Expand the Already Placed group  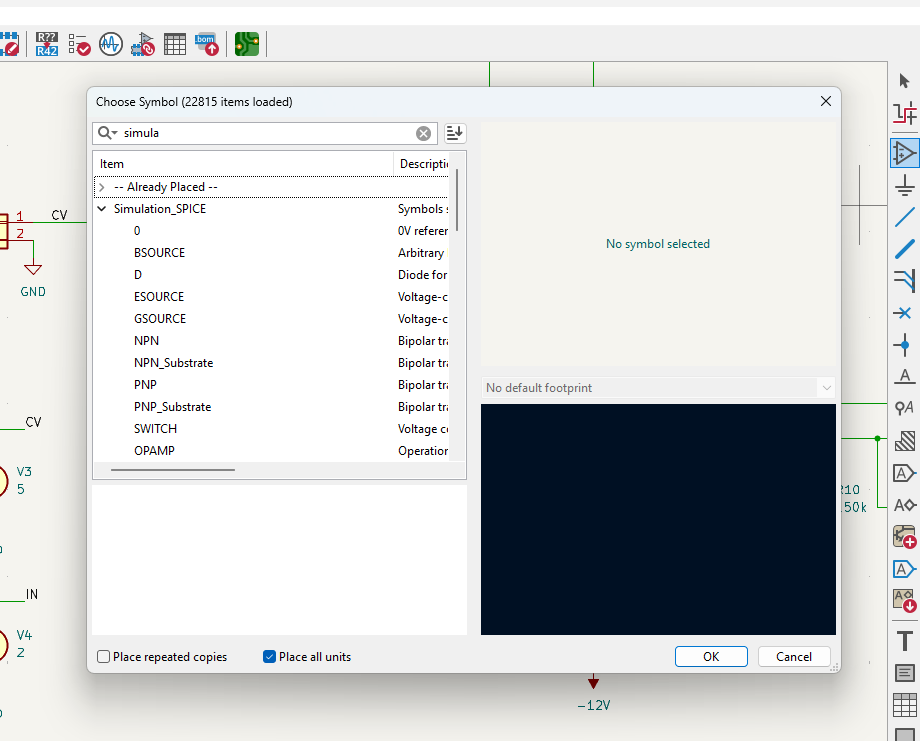tap(102, 187)
